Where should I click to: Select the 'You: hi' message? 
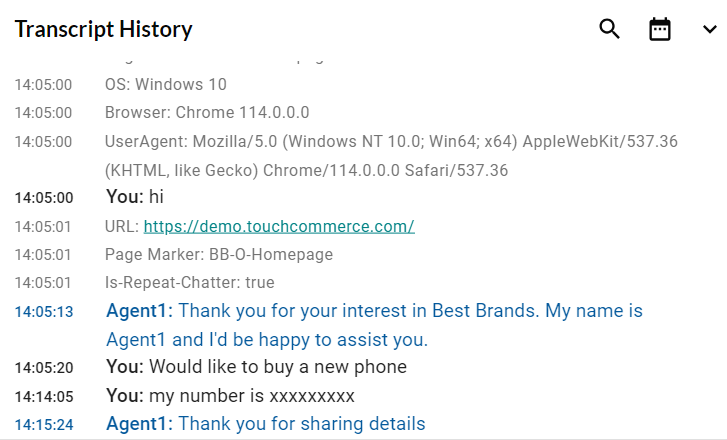(x=135, y=198)
